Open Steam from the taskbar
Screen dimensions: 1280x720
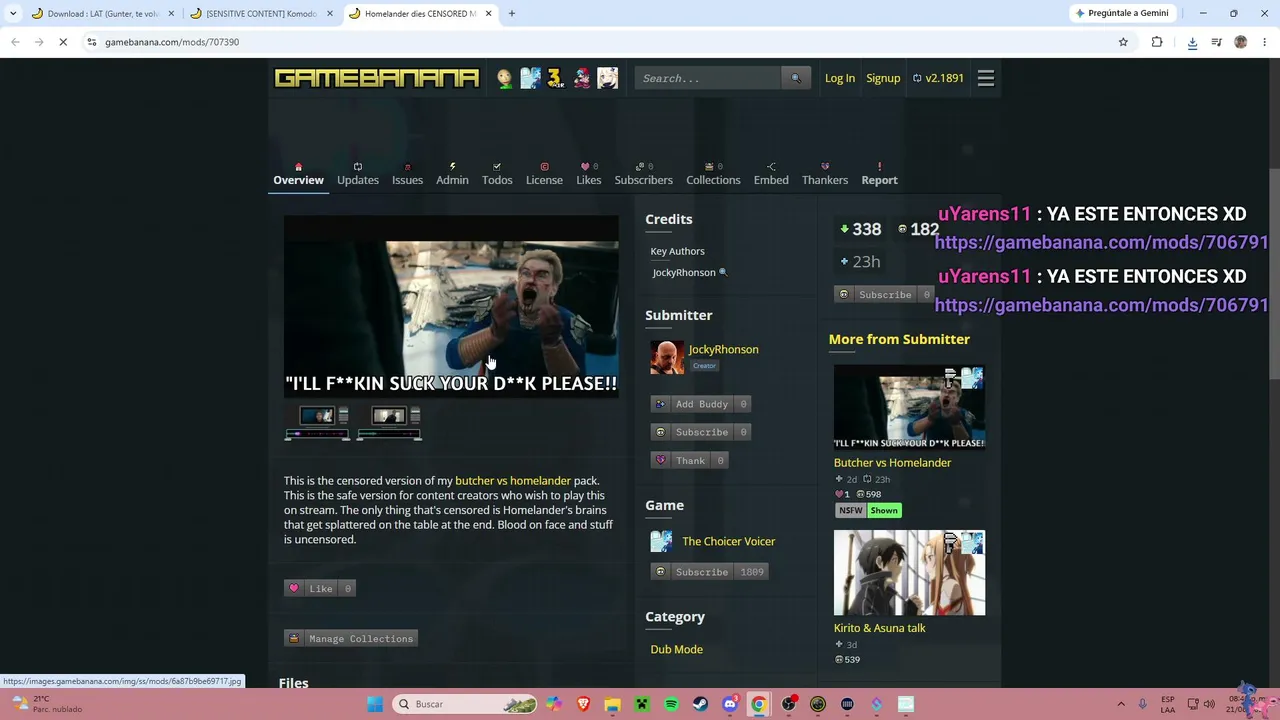tap(700, 704)
